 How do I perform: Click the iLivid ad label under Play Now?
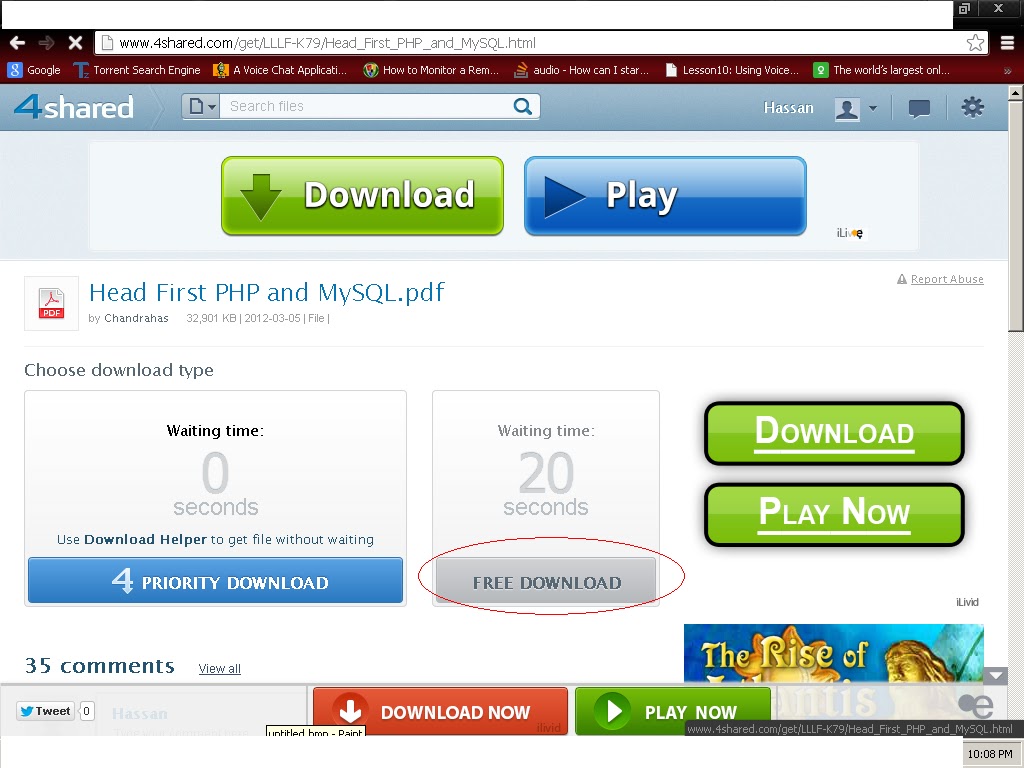(x=967, y=602)
